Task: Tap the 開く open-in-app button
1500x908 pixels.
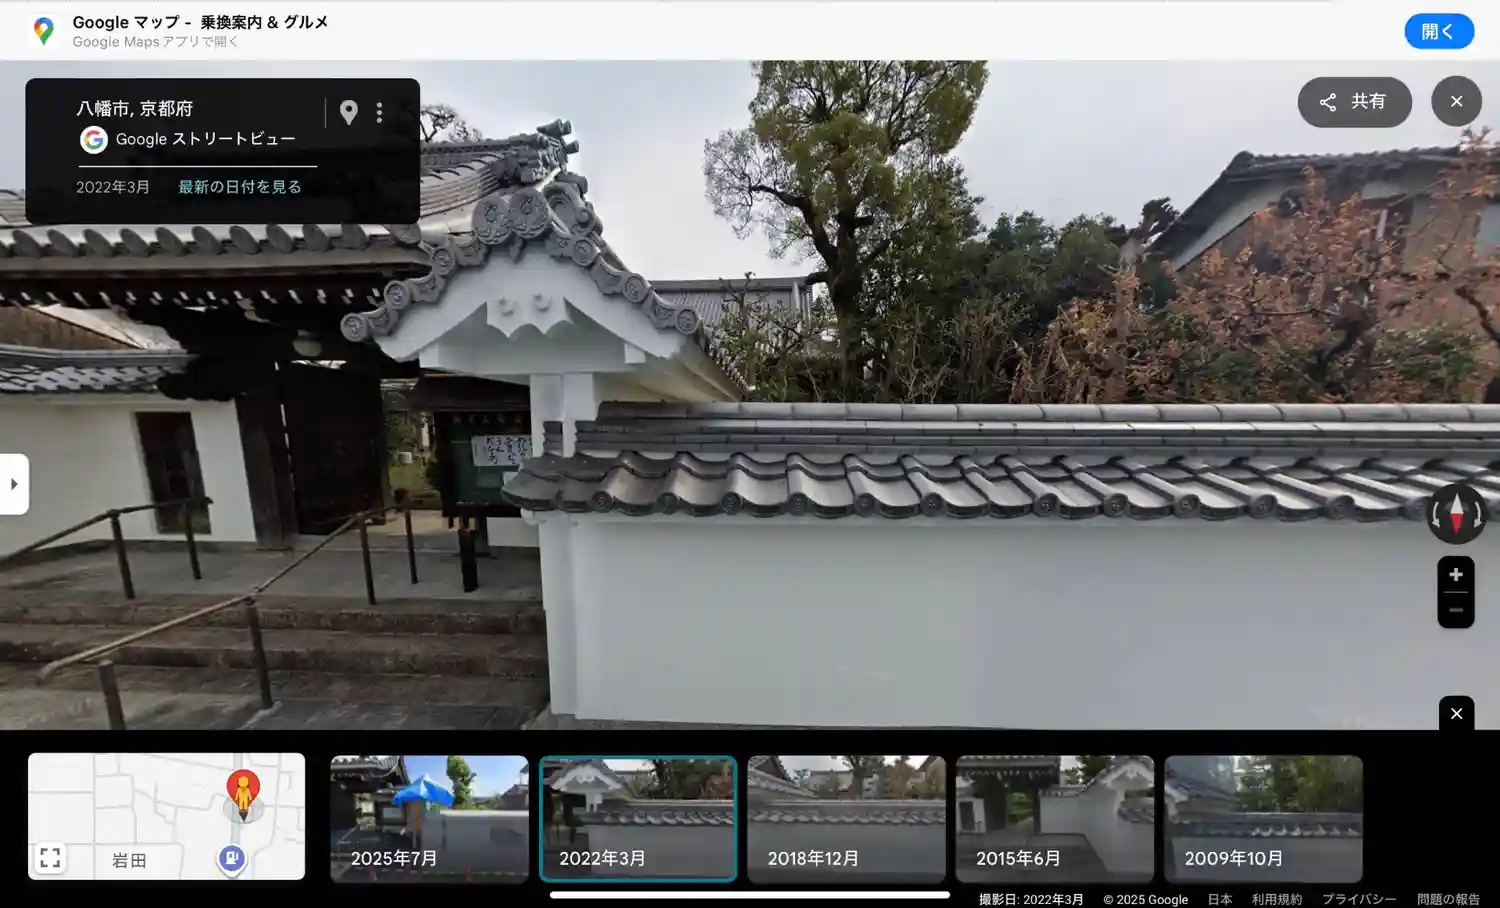Action: click(1438, 31)
